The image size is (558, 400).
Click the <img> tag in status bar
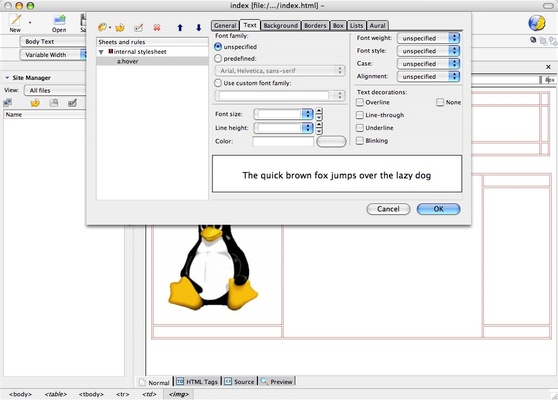[179, 394]
